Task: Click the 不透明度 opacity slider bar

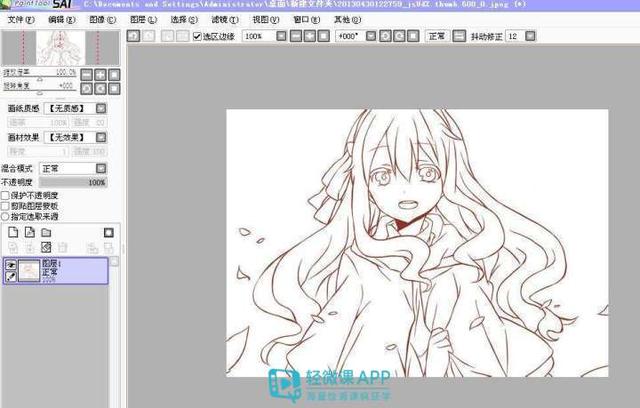Action: coord(73,182)
